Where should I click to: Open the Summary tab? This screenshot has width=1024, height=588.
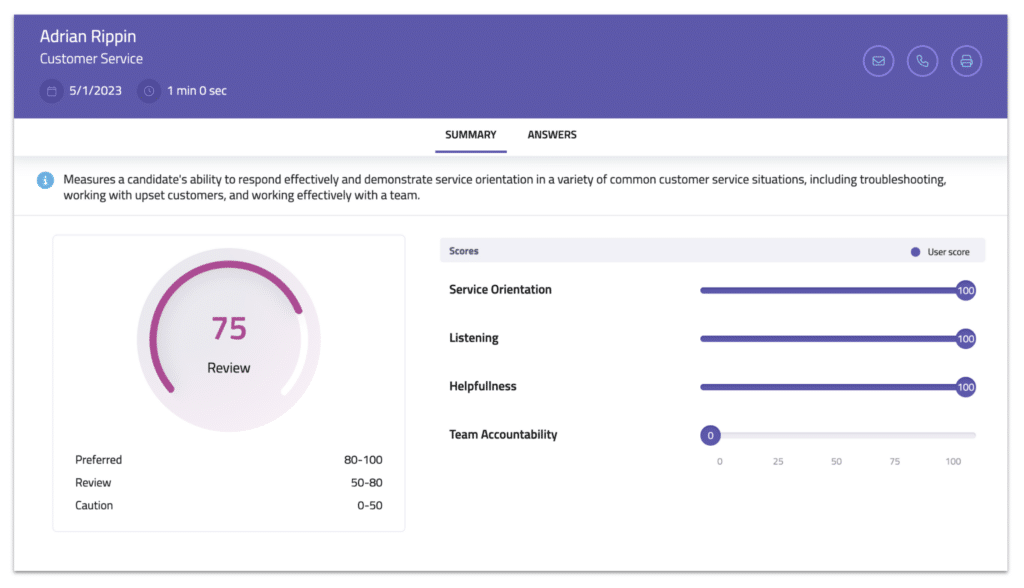pyautogui.click(x=471, y=135)
